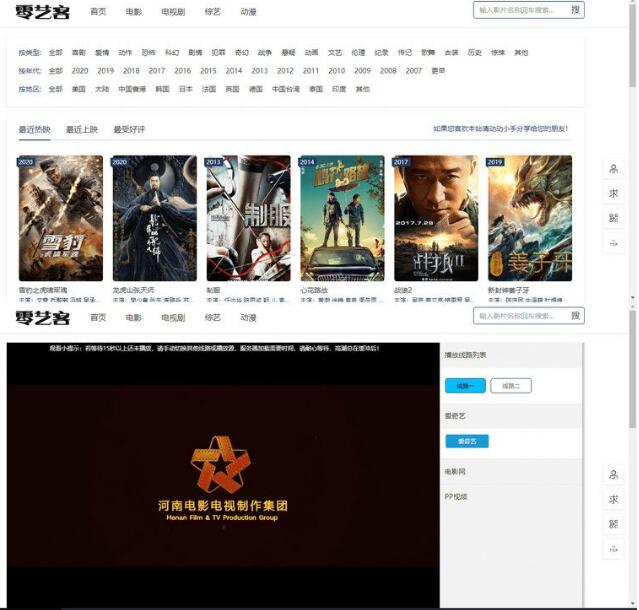Click the bottom arrow icon in the upper sidebar
The height and width of the screenshot is (610, 639).
[x=613, y=243]
